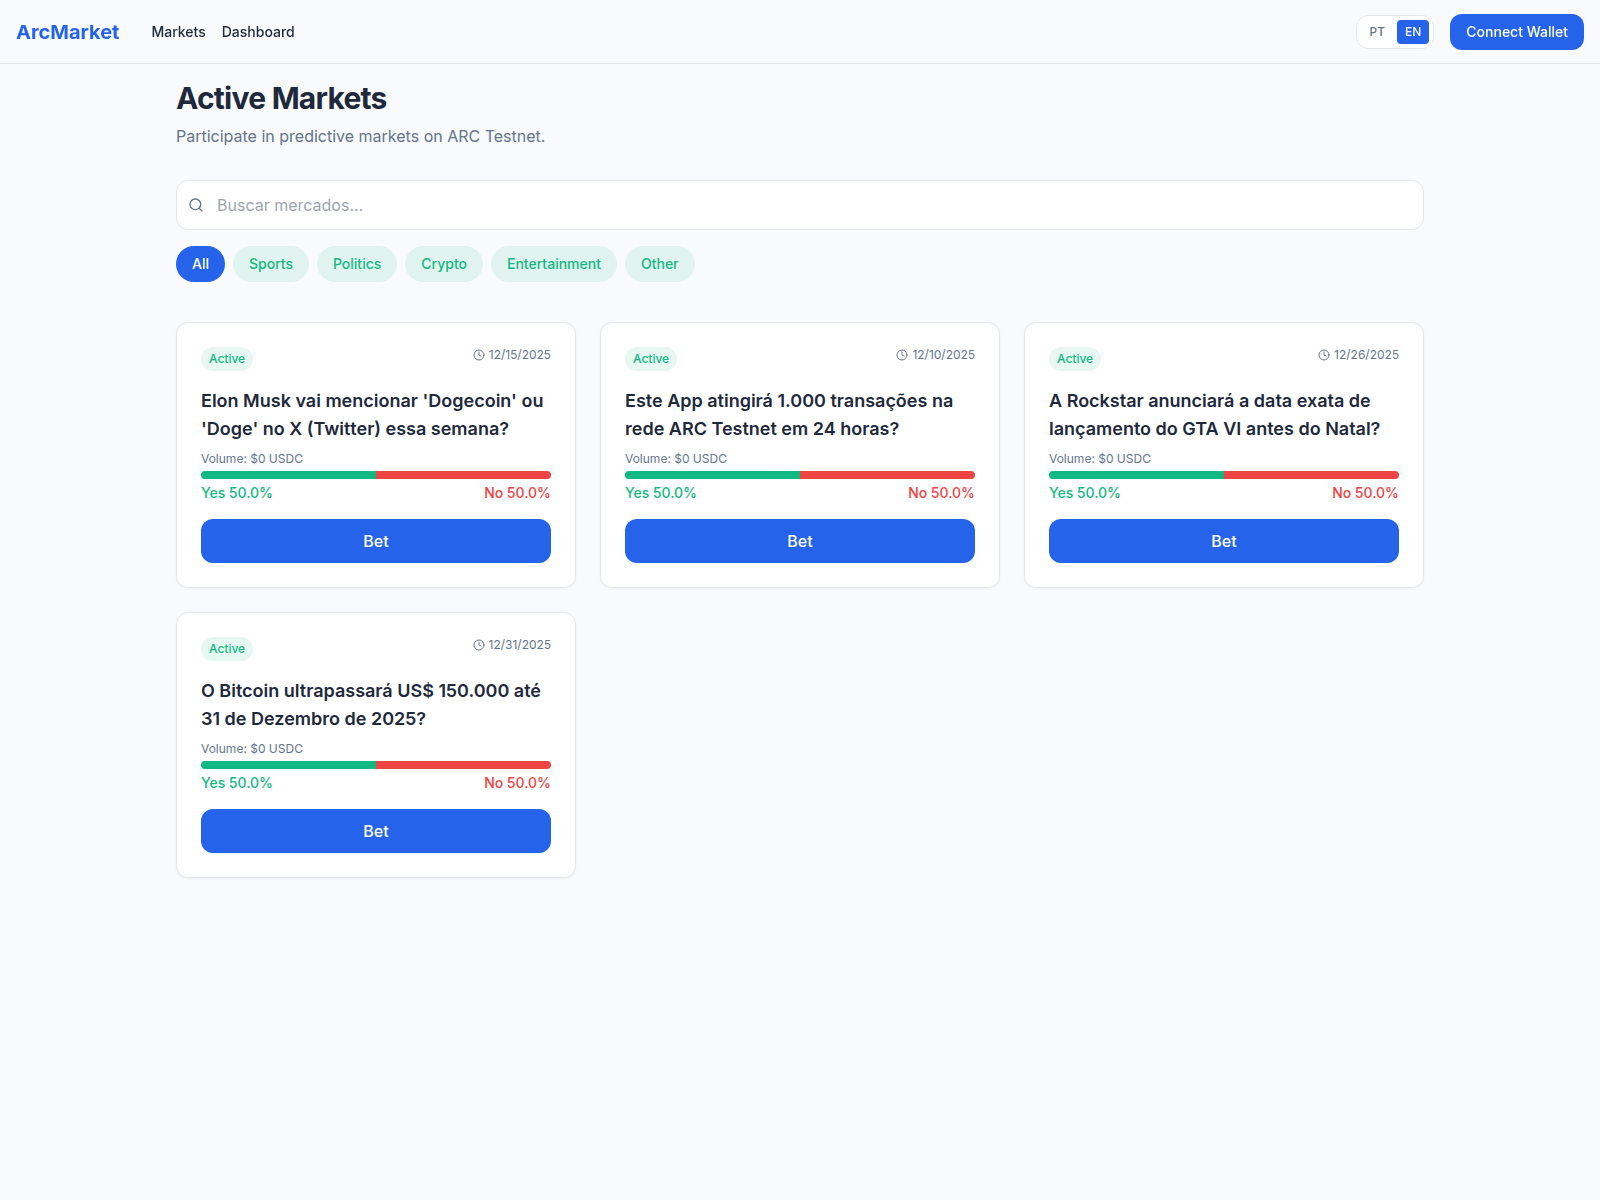Bet on the ARC Testnet transactions market
Viewport: 1600px width, 1200px height.
coord(800,541)
